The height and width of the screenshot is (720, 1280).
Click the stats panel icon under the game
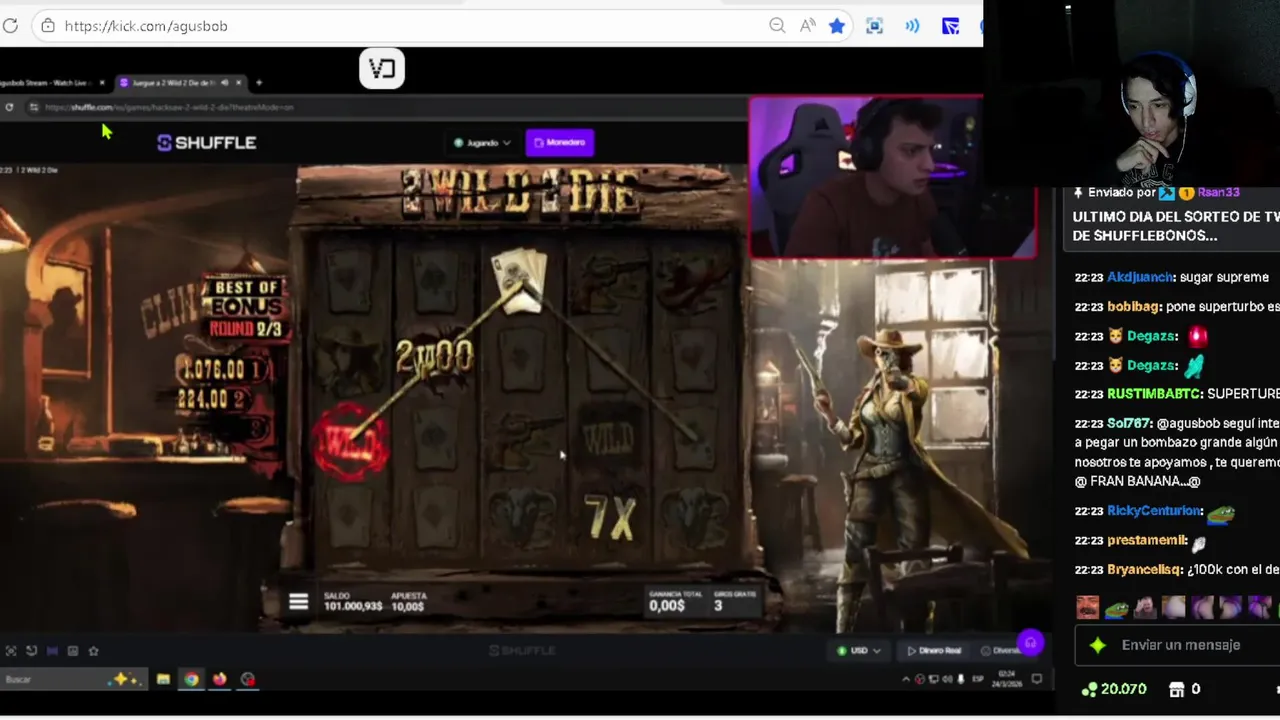73,651
